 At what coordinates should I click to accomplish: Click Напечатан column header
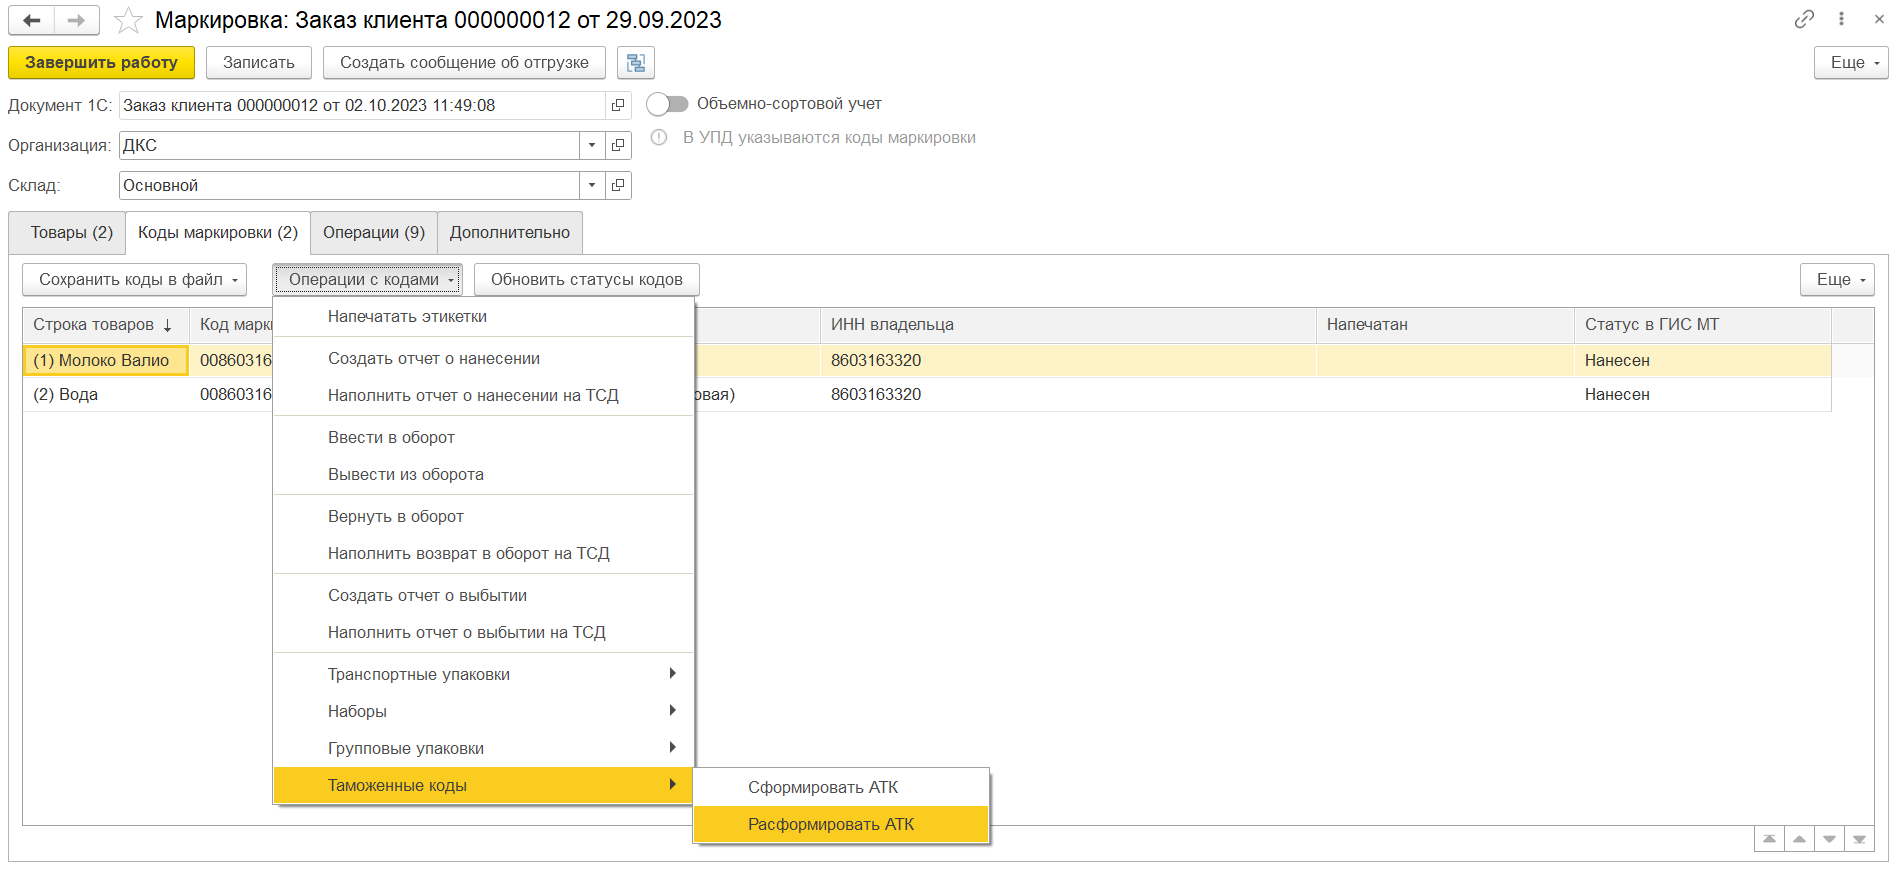coord(1445,325)
